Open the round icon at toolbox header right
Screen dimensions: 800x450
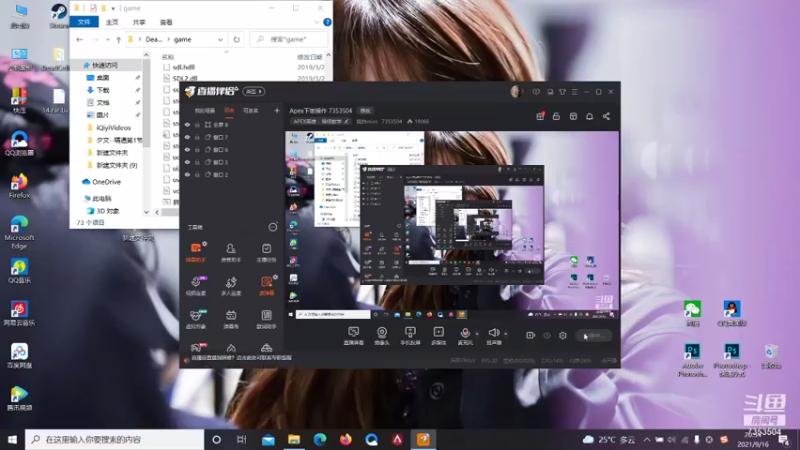[273, 227]
